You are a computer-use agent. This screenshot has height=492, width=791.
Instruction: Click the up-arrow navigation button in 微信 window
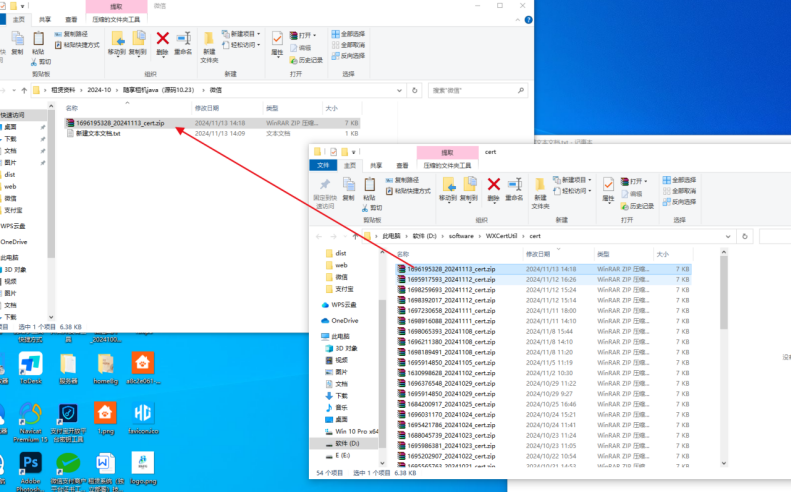[x=24, y=90]
